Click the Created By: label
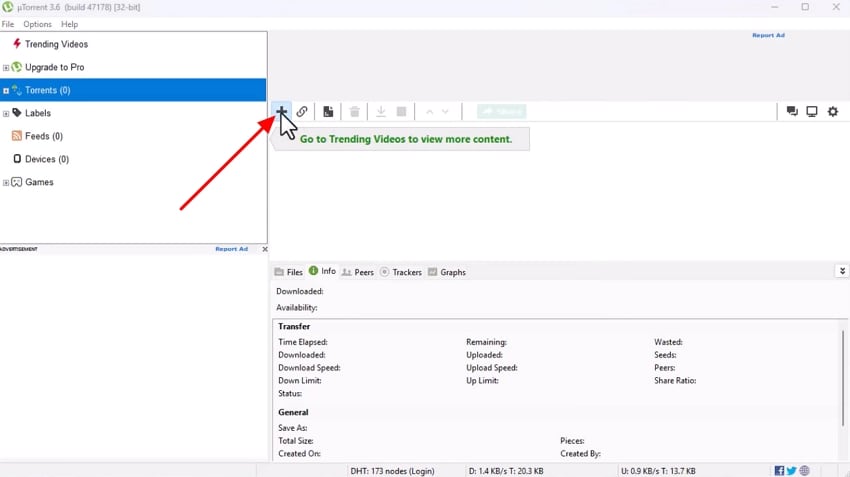This screenshot has height=477, width=850. pos(580,454)
